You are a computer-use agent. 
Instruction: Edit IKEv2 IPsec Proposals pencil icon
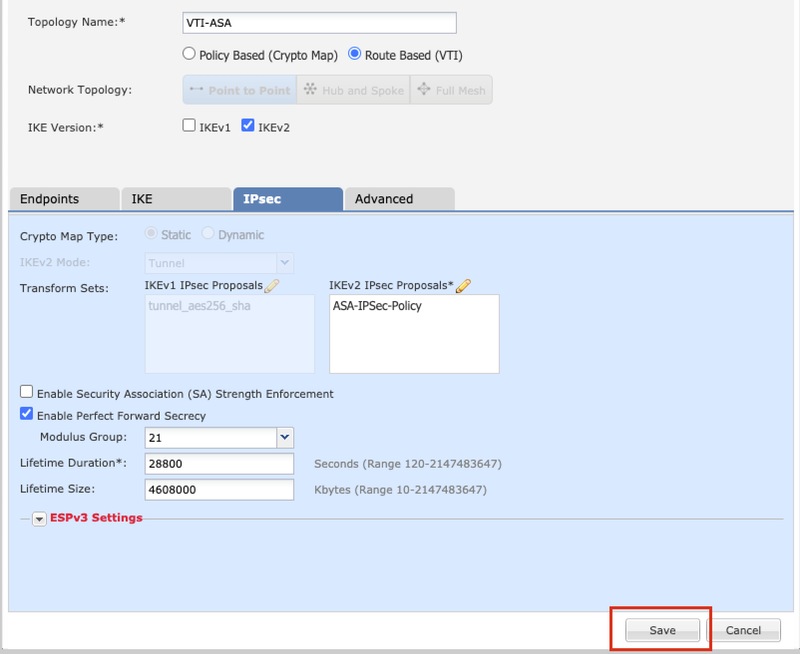pyautogui.click(x=463, y=286)
